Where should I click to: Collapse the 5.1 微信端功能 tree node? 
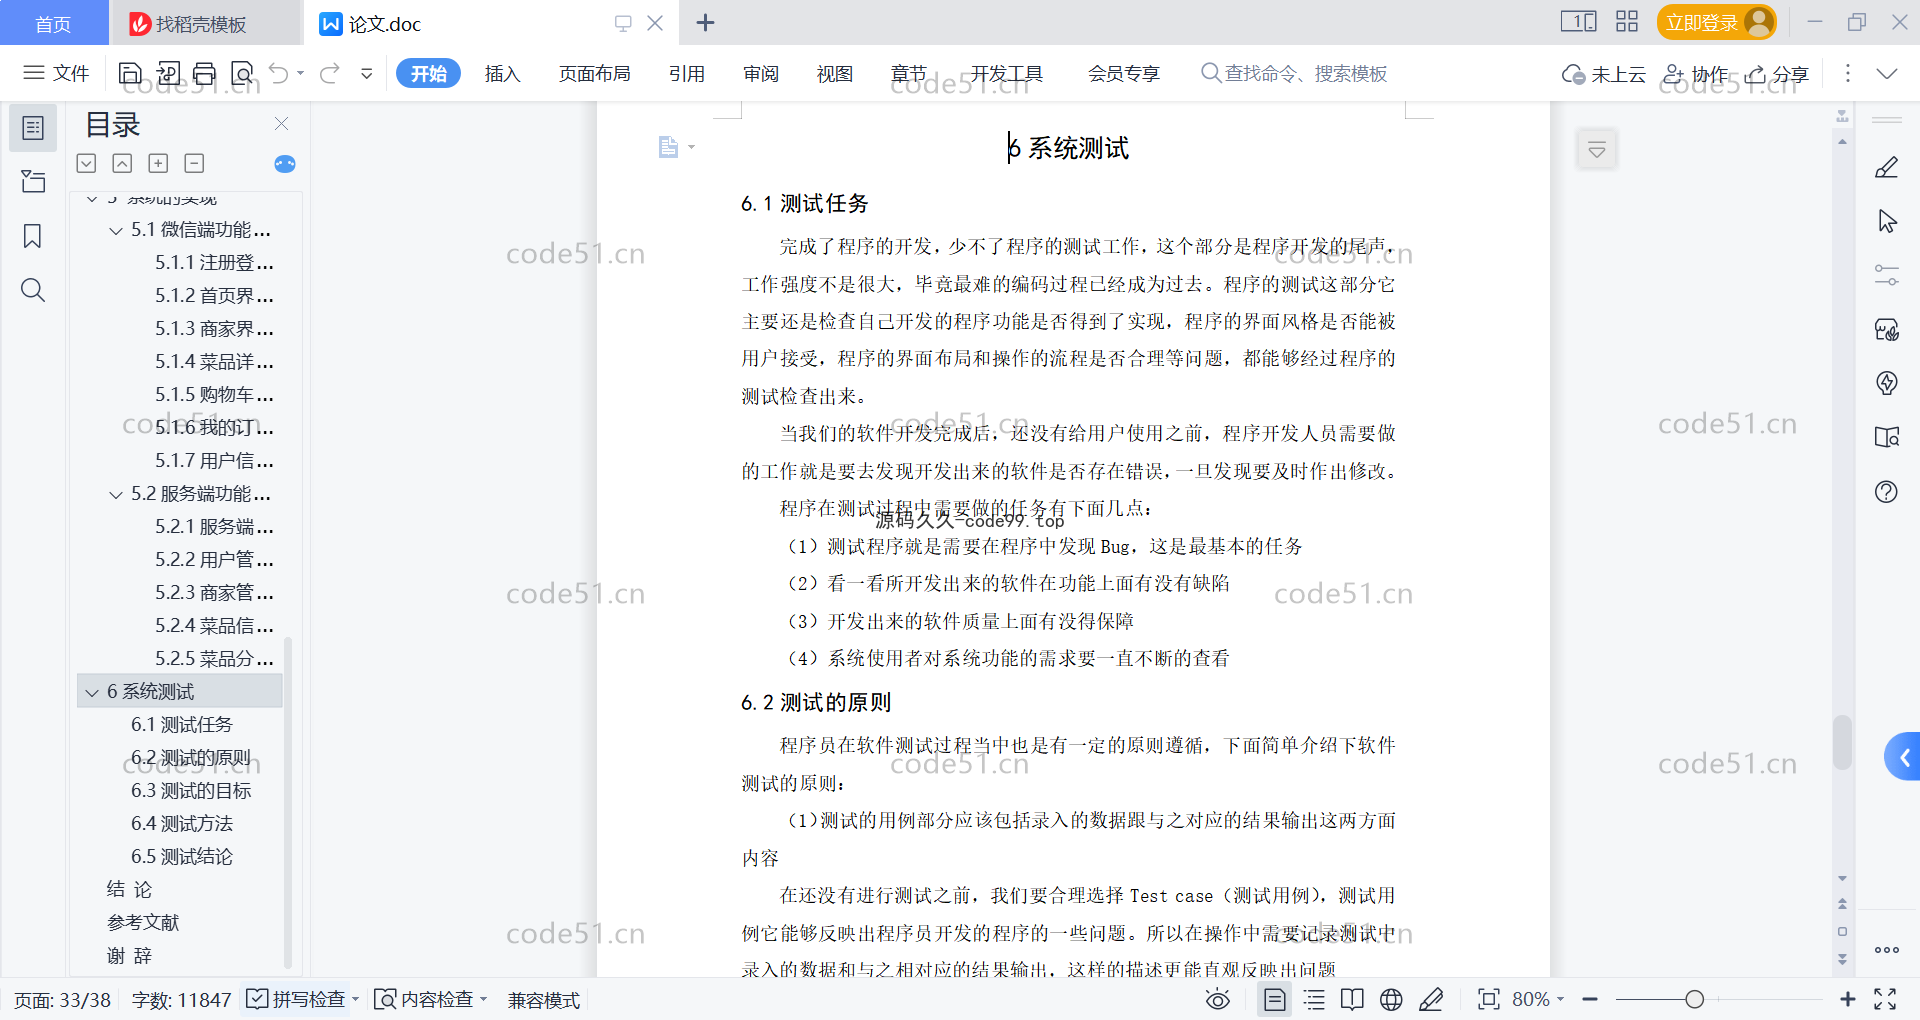tap(116, 230)
